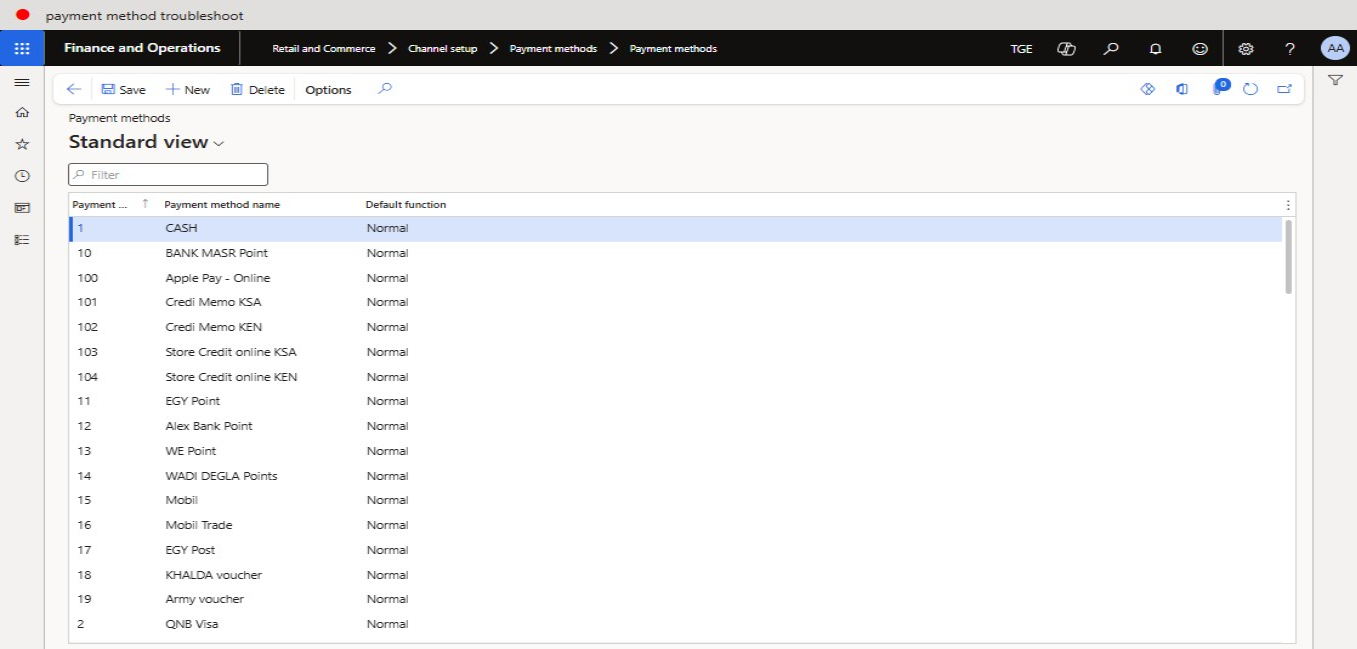Viewport: 1357px width, 649px height.
Task: Click the grid vertical scrollbar
Action: pyautogui.click(x=1288, y=257)
